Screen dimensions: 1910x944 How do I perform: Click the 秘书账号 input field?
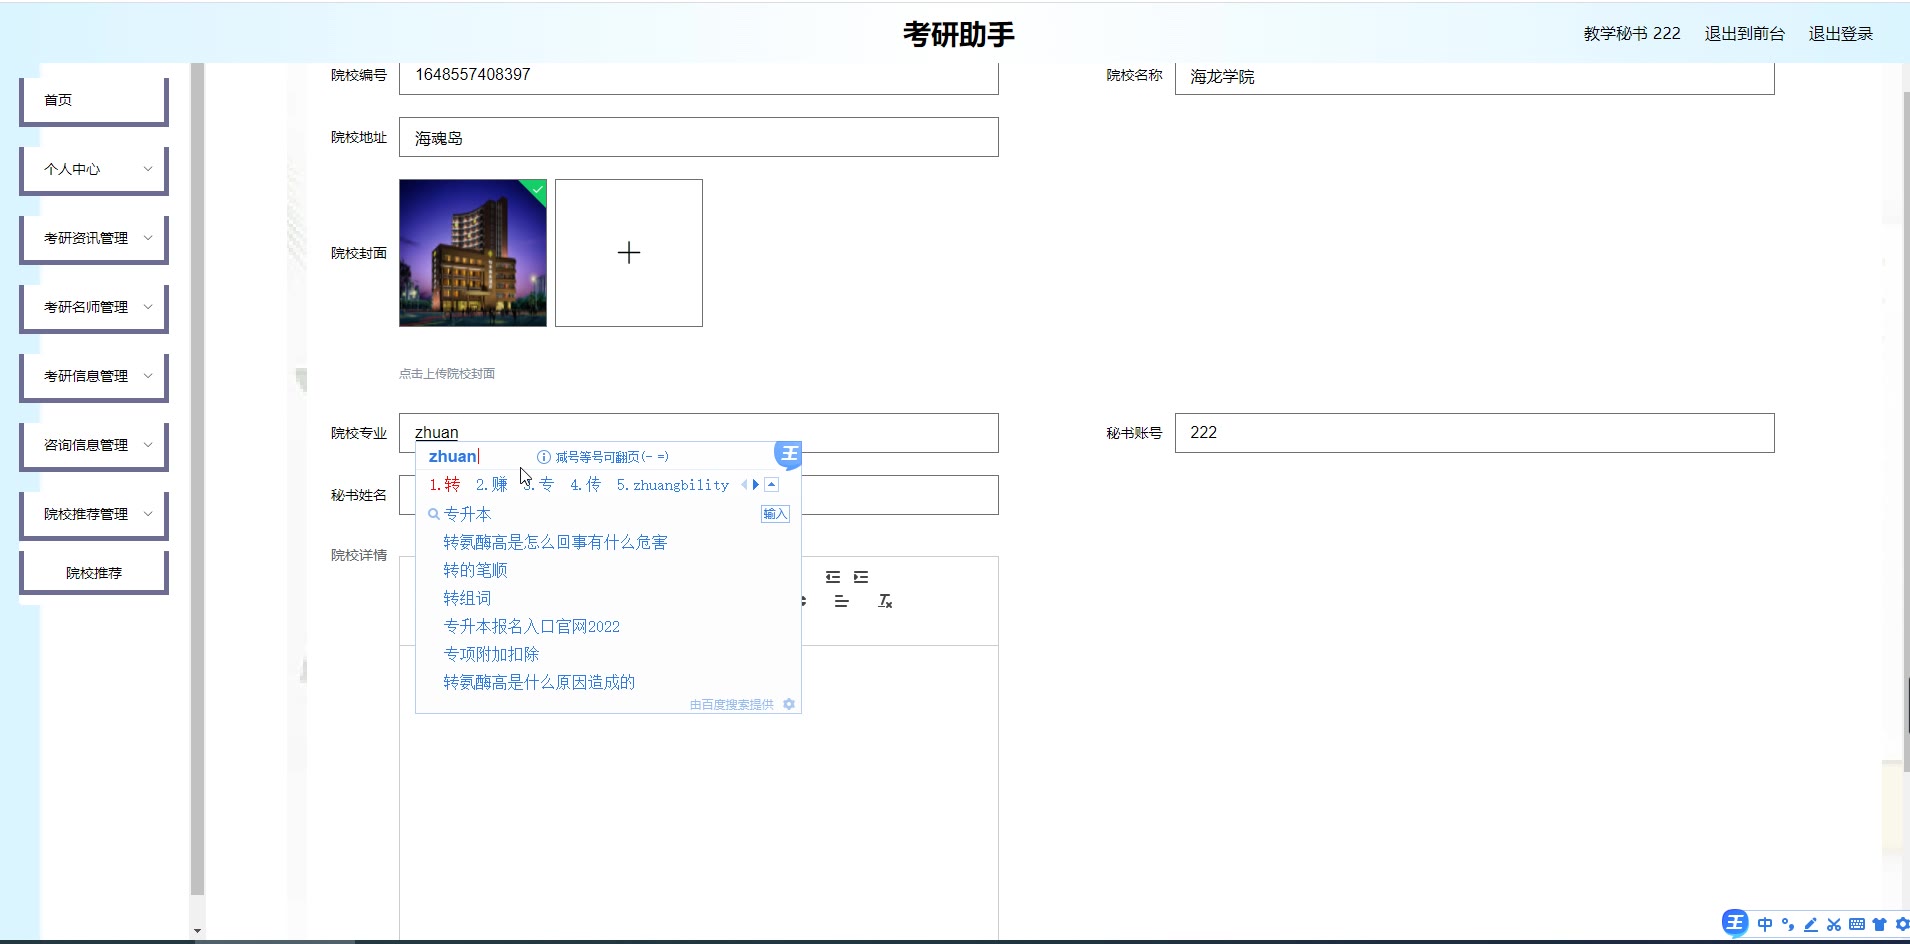pos(1475,433)
